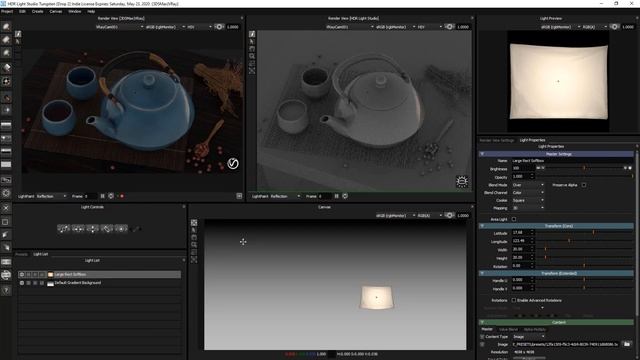Viewport: 640px width, 360px height.
Task: Click first Light Controls button
Action: (x=64, y=229)
